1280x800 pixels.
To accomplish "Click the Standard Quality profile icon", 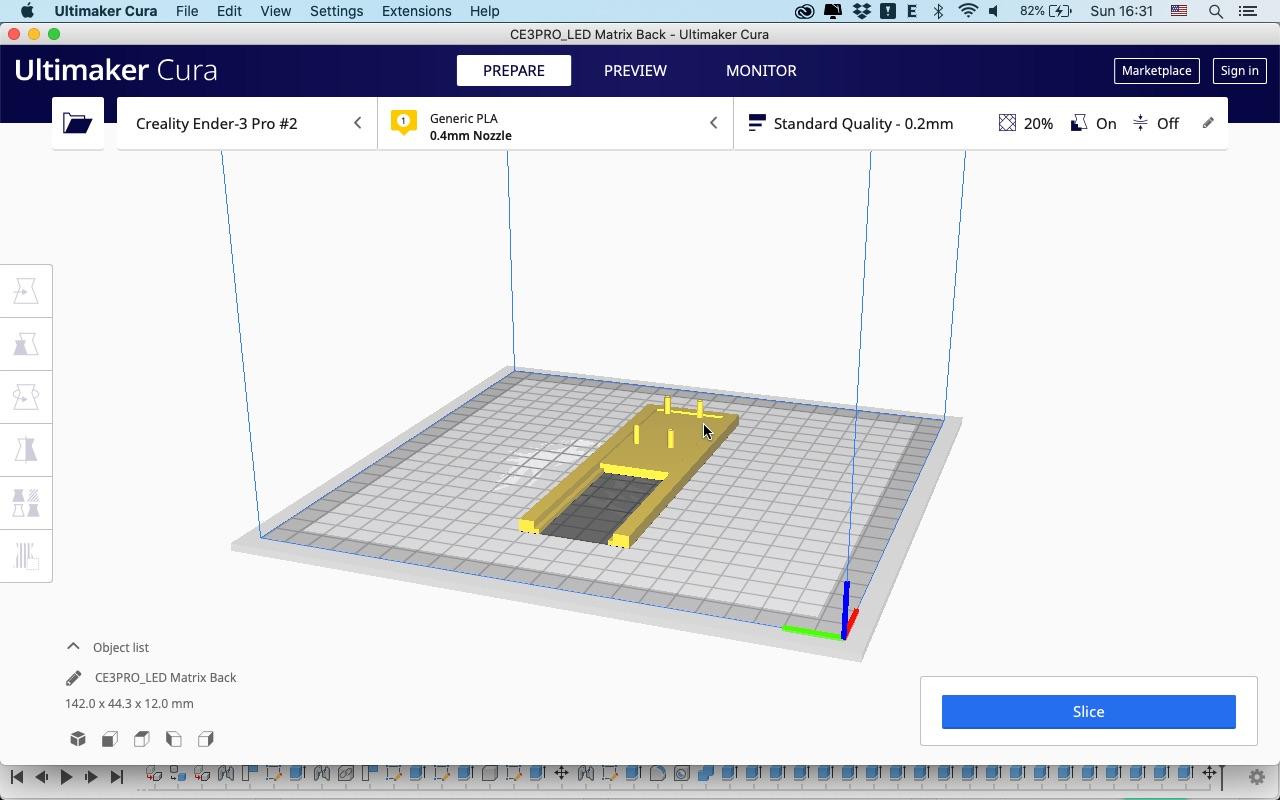I will click(757, 123).
